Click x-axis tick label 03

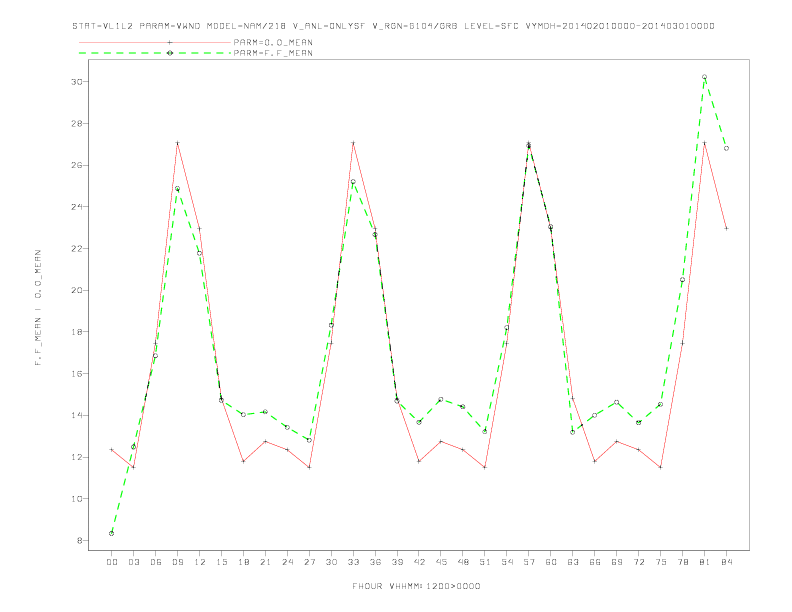[133, 562]
